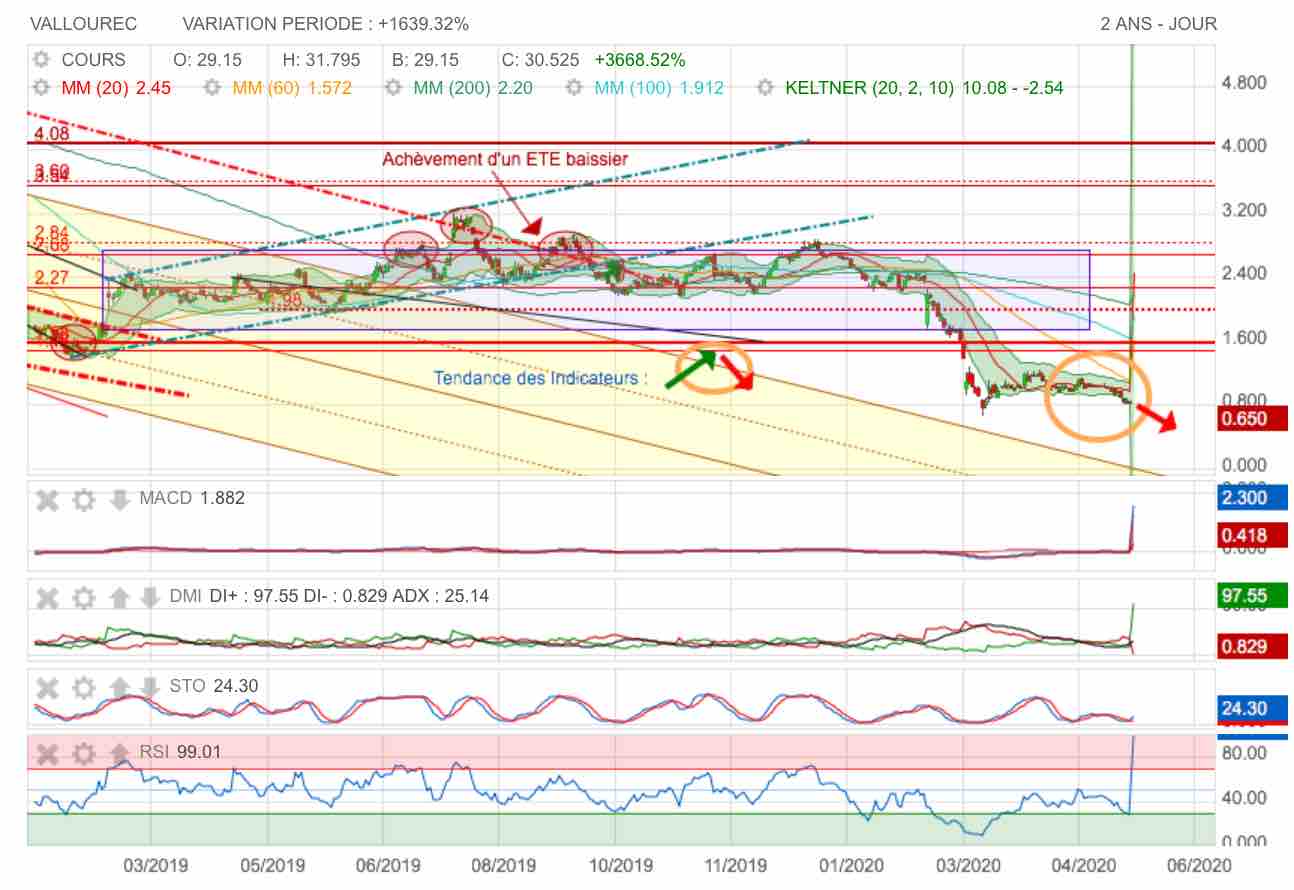Viewport: 1294px width, 890px height.
Task: Open settings gear for KELTNER channel
Action: pos(765,88)
